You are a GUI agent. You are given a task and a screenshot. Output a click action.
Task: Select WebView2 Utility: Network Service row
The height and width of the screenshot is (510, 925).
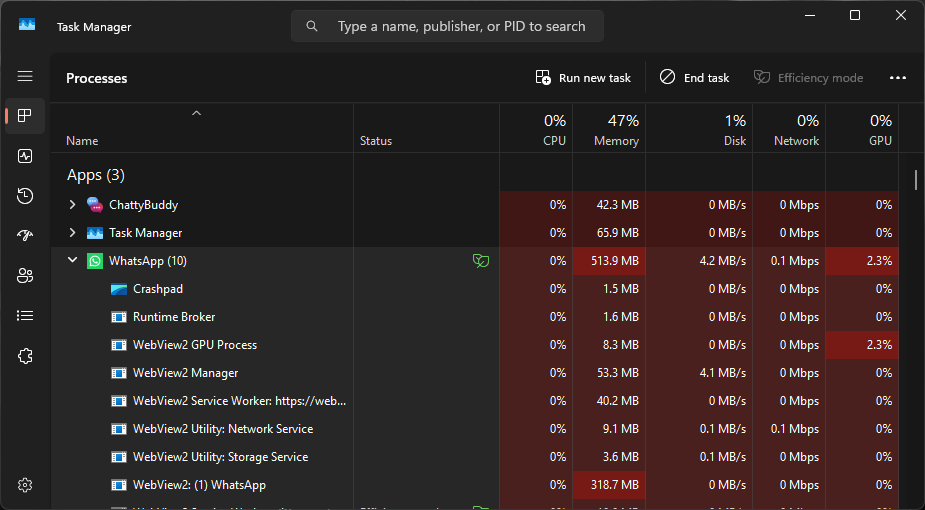pyautogui.click(x=475, y=429)
